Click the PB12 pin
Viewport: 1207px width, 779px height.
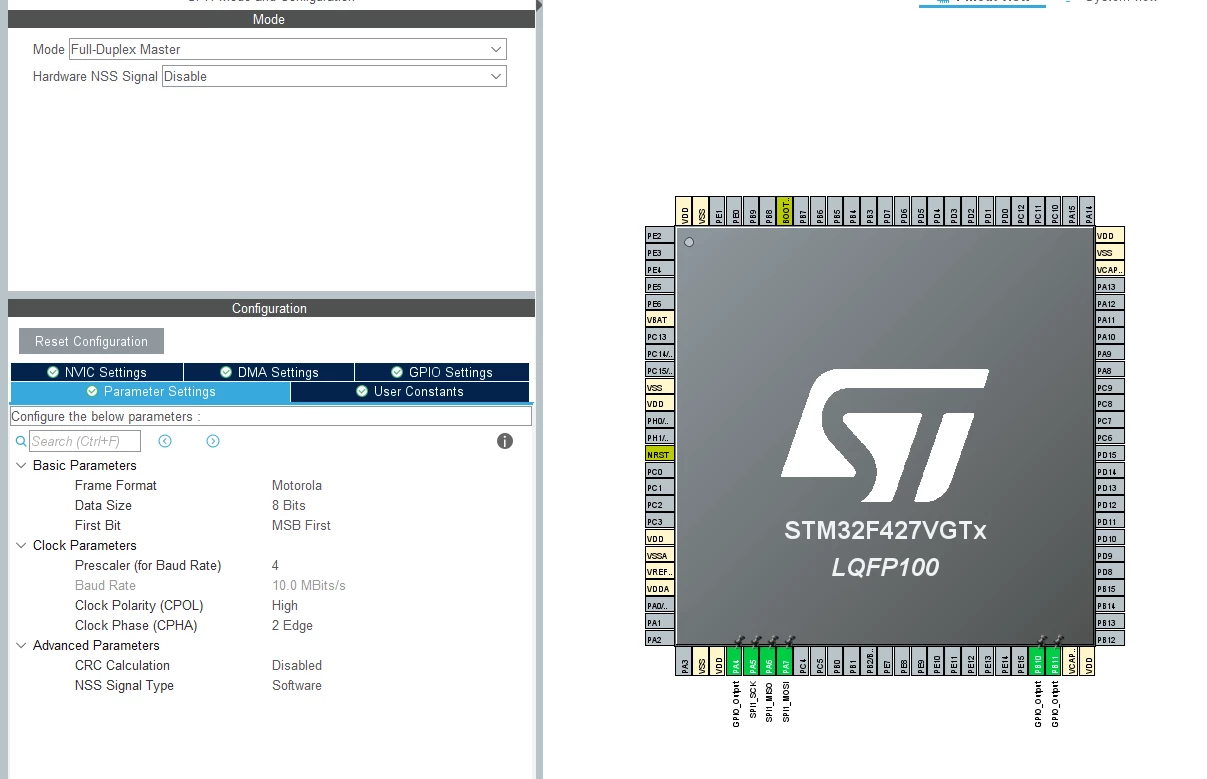pyautogui.click(x=1110, y=639)
